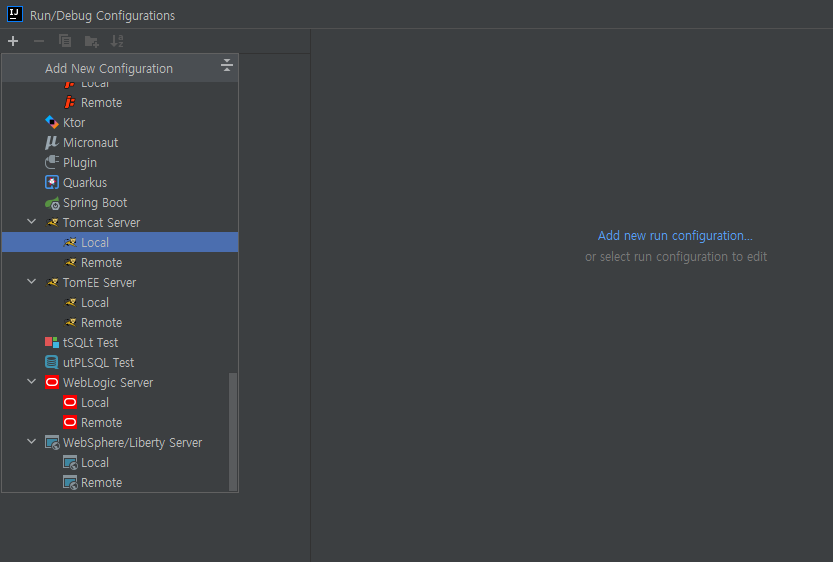Click the minus Remove Configuration icon
The image size is (833, 562).
(39, 41)
